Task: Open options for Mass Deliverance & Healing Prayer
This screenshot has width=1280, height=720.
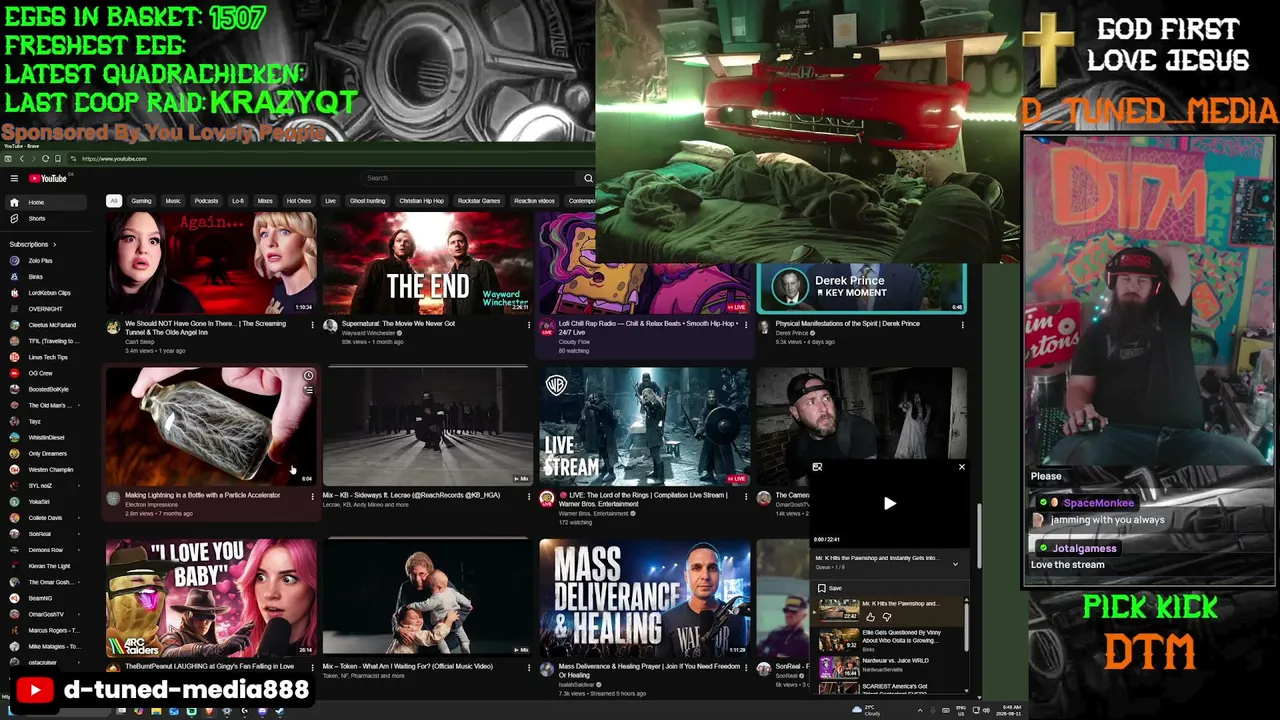Action: click(745, 668)
